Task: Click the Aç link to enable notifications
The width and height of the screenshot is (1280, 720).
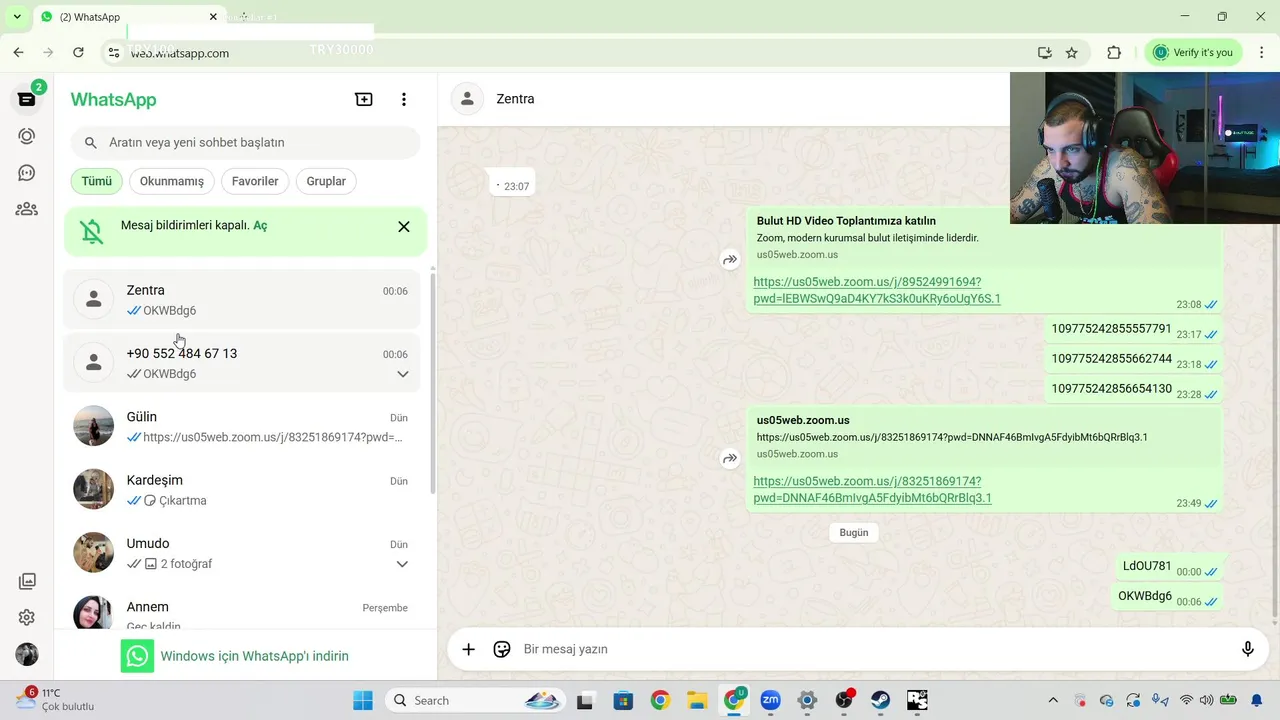Action: 260,226
